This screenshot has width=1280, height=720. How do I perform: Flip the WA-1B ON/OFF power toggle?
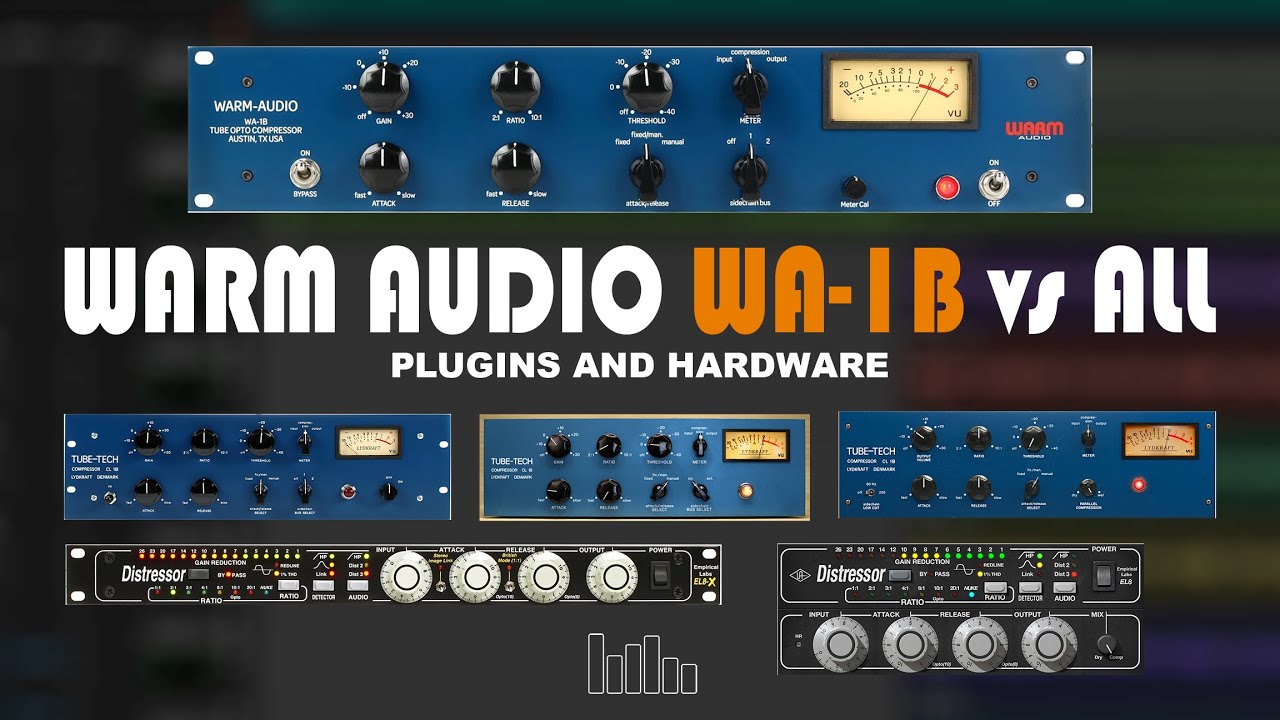tap(994, 185)
